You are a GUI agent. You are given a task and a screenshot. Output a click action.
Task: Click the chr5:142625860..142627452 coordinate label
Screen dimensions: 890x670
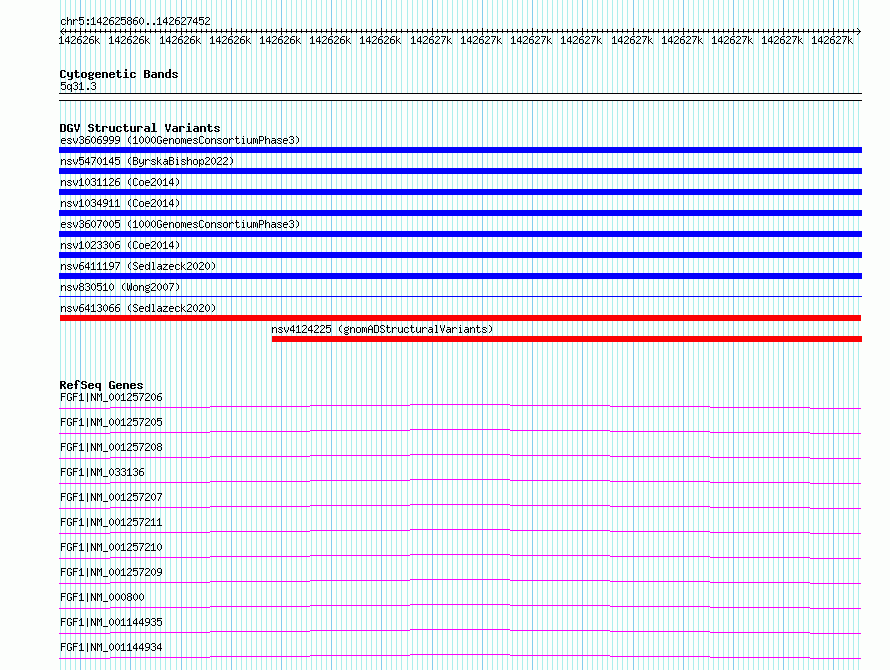pyautogui.click(x=135, y=21)
